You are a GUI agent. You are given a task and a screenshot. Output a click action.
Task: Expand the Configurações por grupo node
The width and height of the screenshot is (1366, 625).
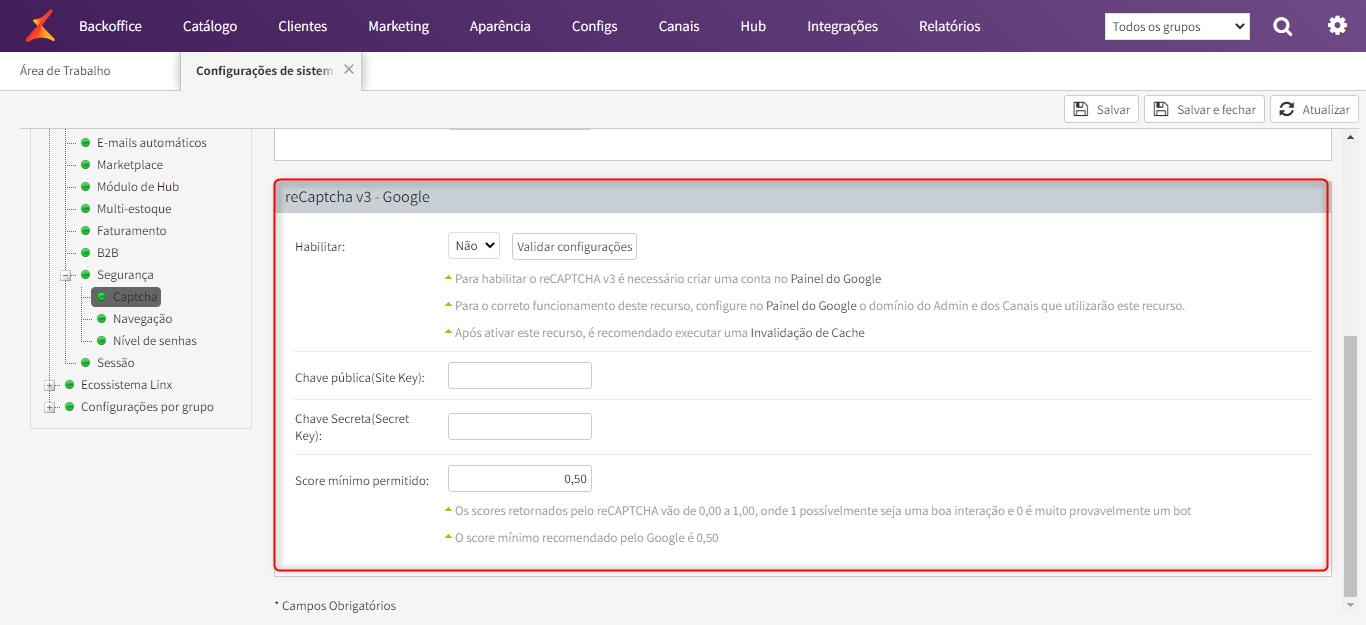coord(50,407)
